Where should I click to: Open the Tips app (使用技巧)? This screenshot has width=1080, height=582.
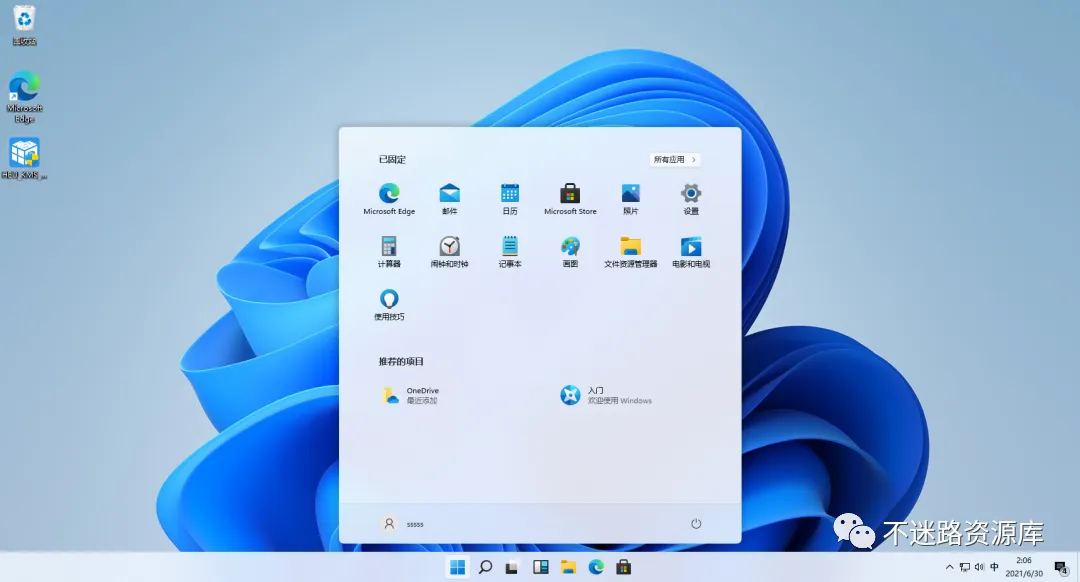(x=389, y=304)
